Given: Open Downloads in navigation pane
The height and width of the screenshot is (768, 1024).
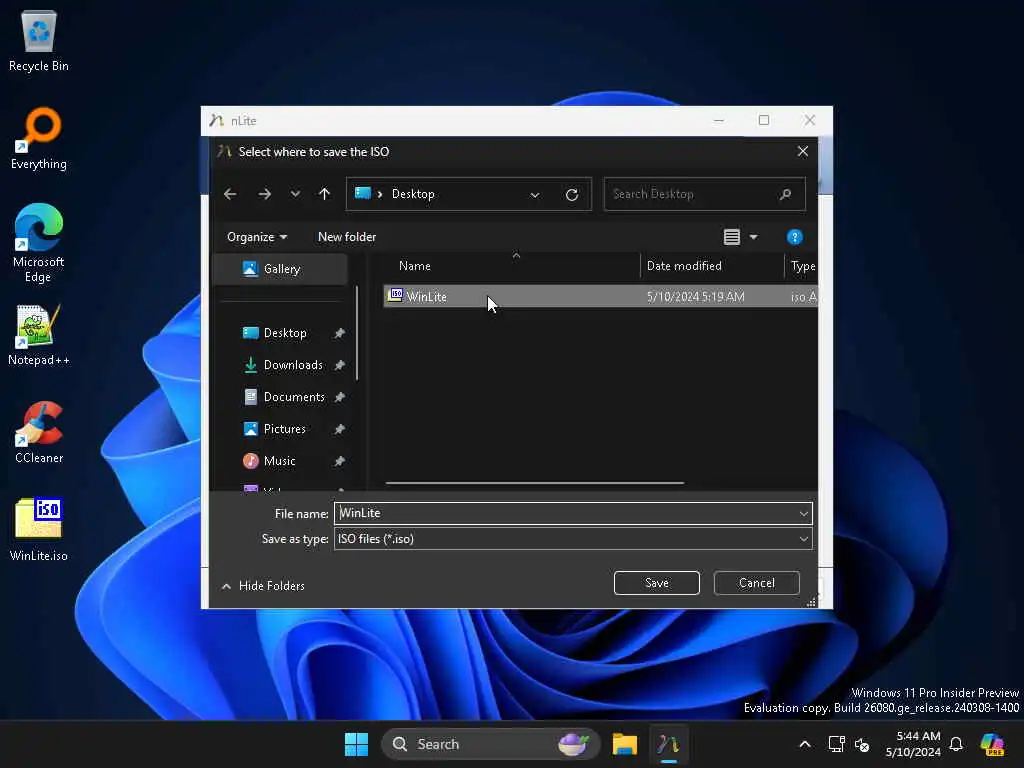Looking at the screenshot, I should pos(293,365).
